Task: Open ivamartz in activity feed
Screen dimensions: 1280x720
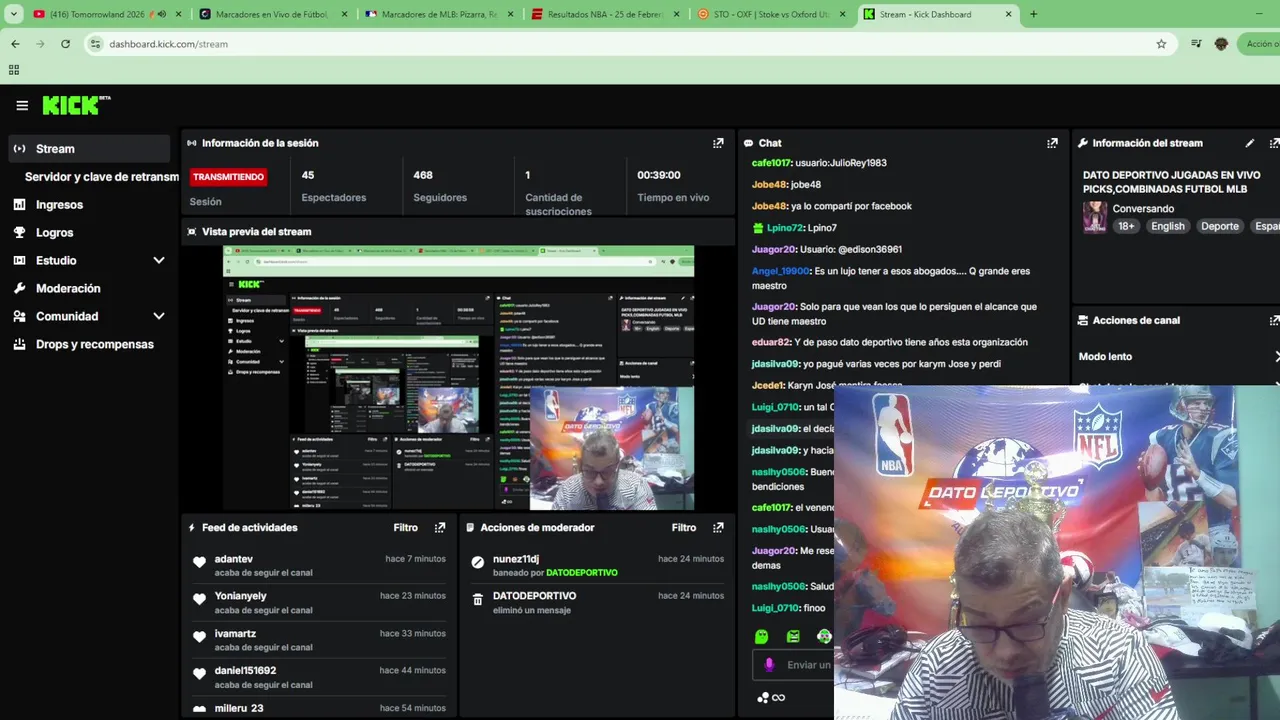Action: [x=235, y=634]
